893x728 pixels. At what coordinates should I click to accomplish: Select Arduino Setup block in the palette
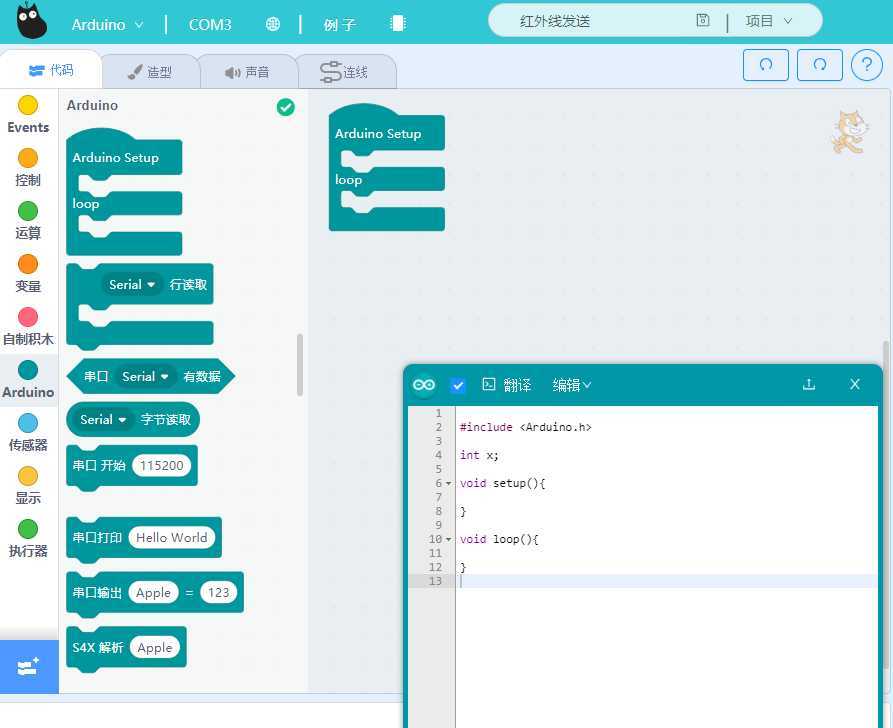(x=116, y=157)
